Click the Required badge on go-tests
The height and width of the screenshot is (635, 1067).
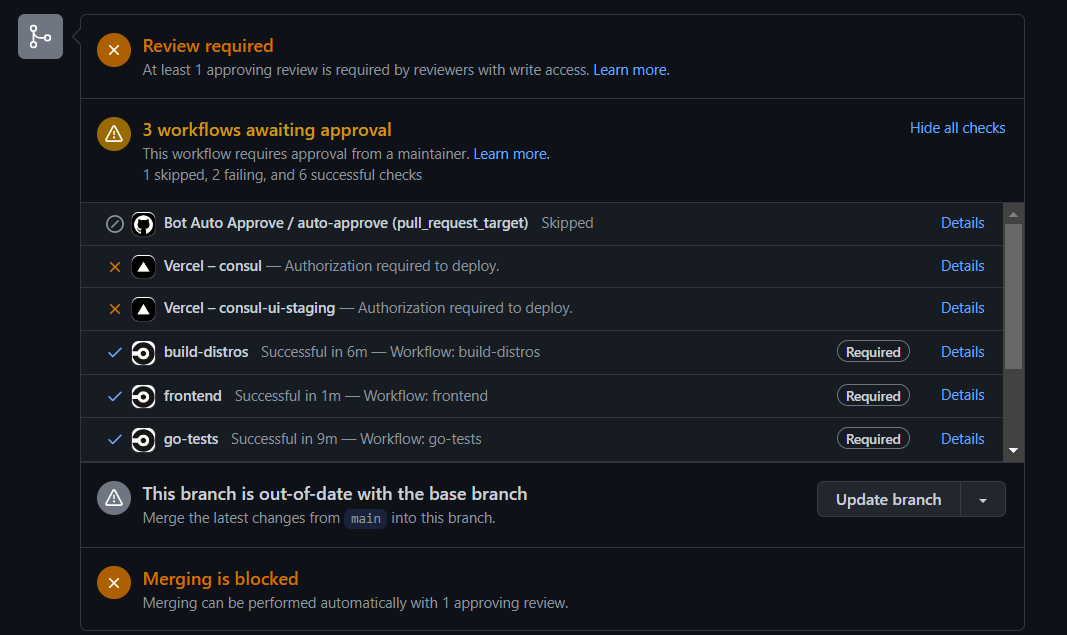pos(873,439)
